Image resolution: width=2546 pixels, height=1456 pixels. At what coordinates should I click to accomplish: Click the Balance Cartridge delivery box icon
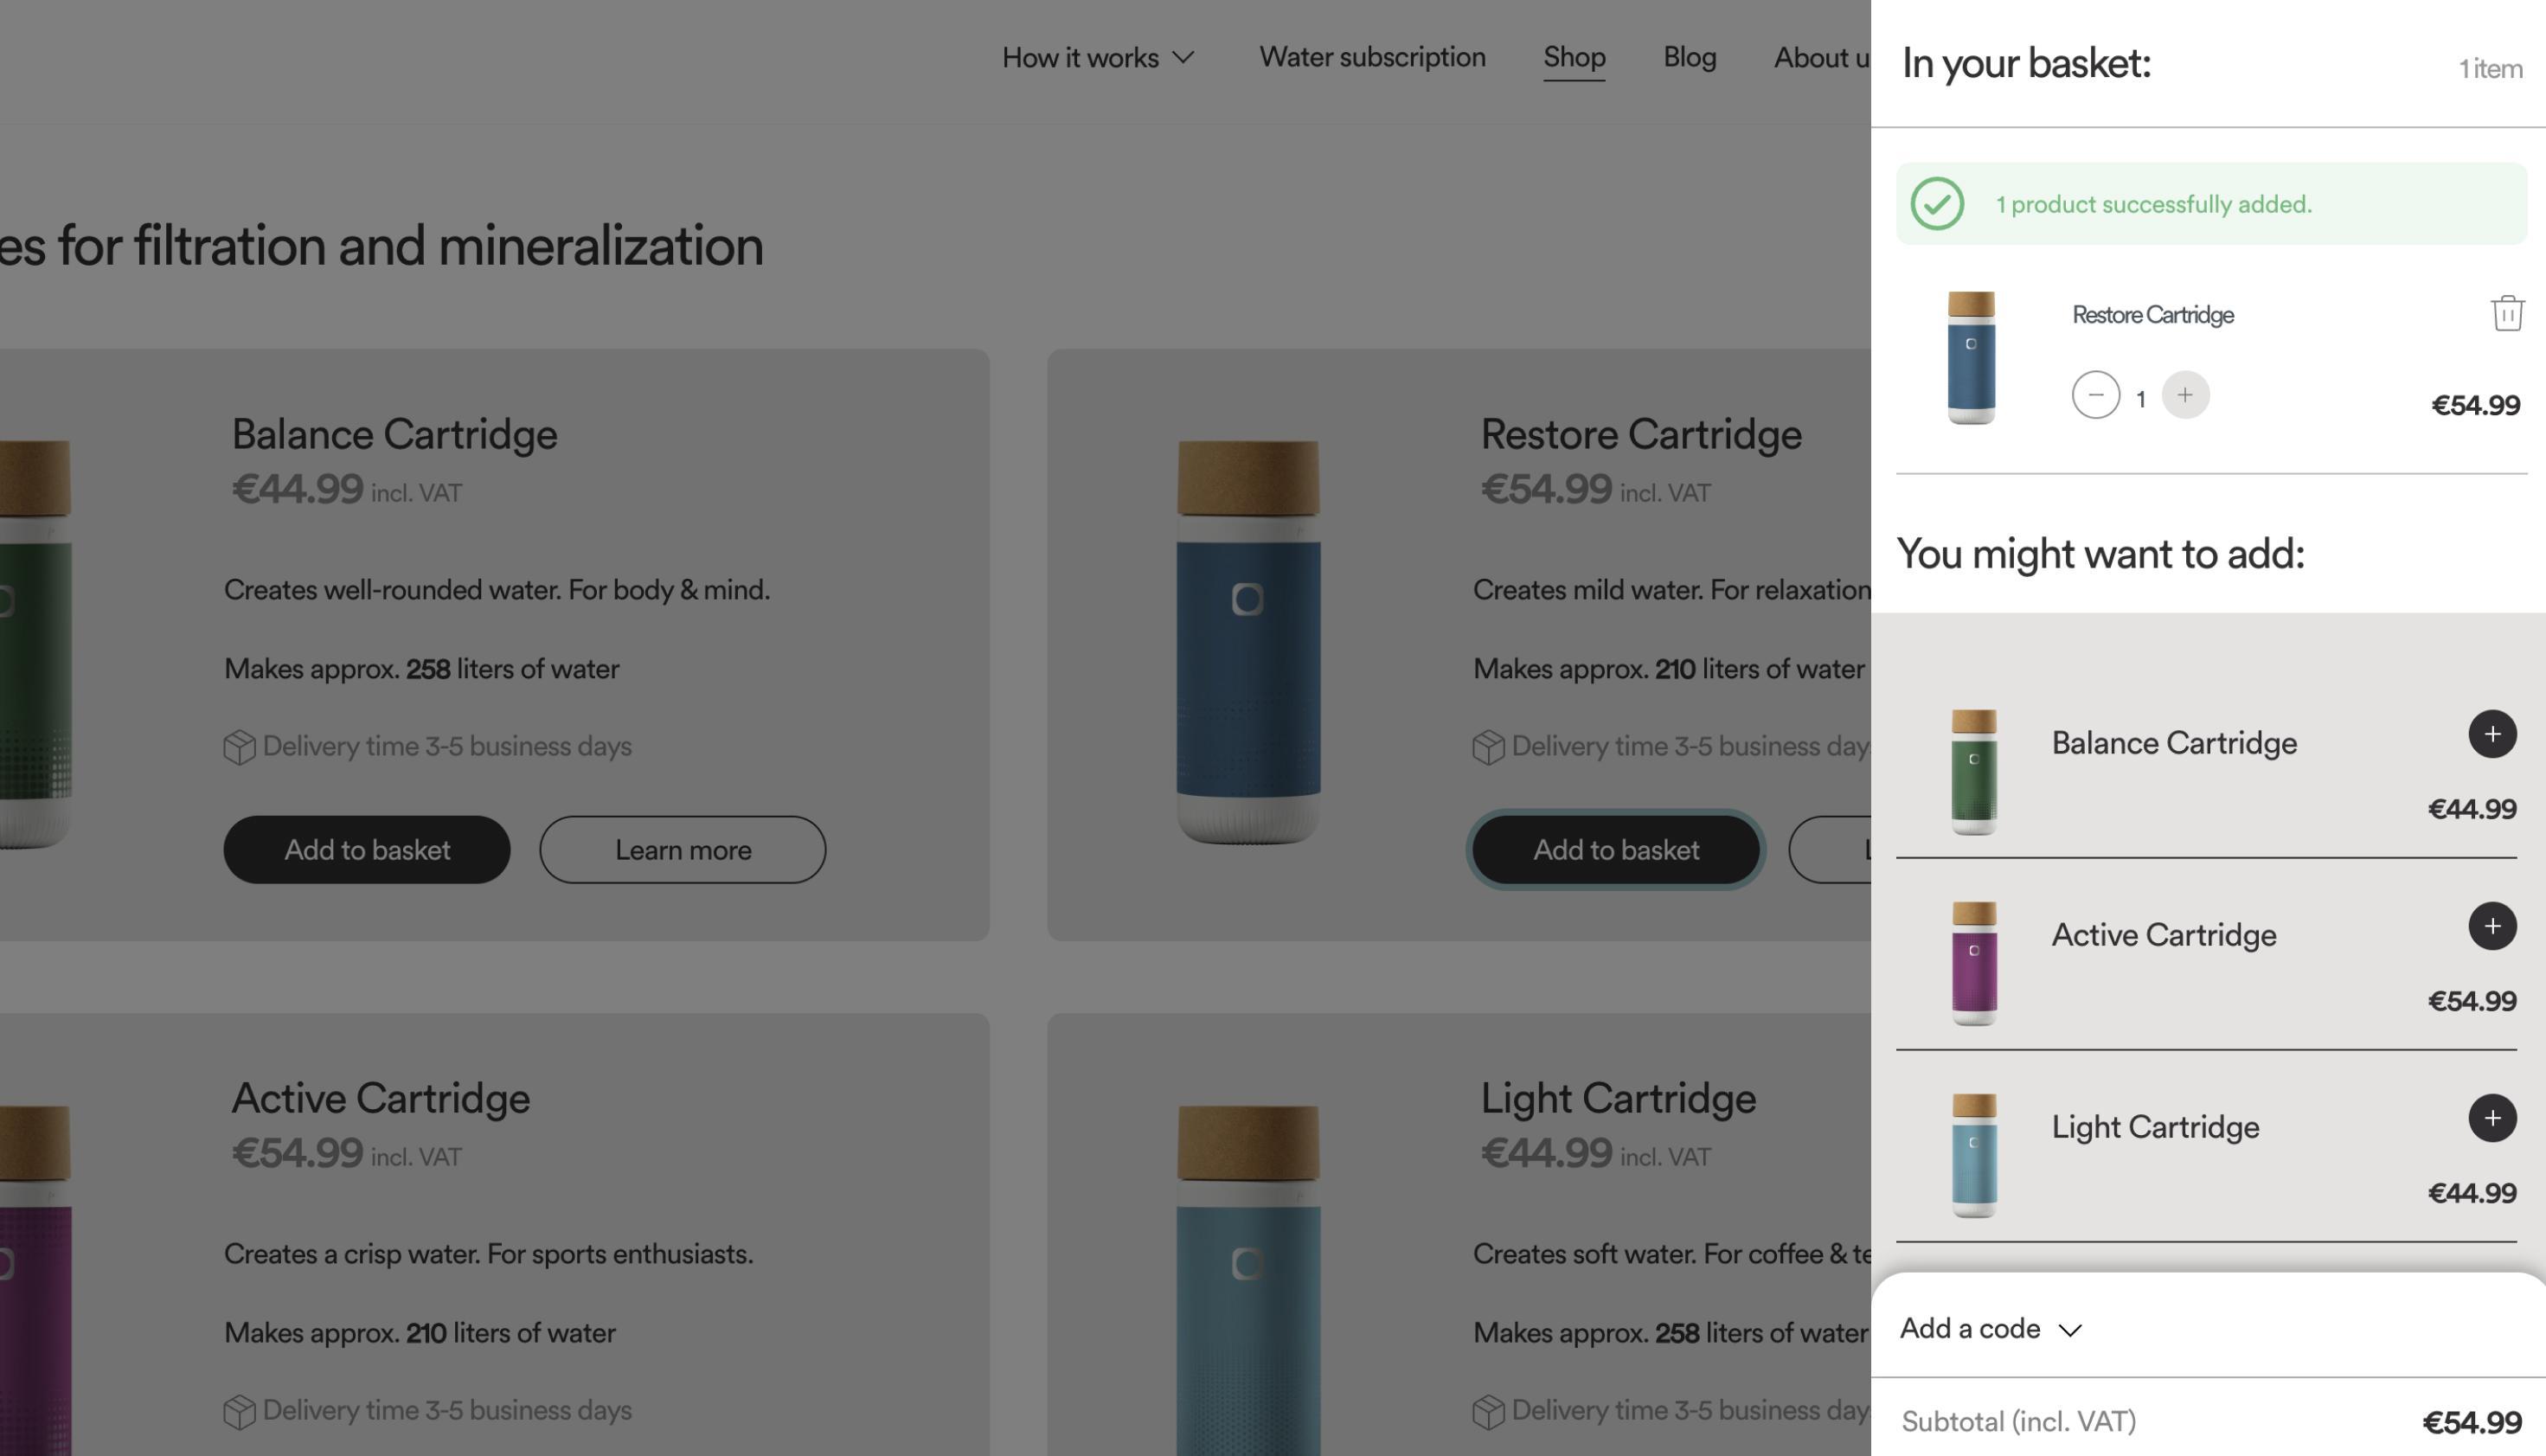pyautogui.click(x=239, y=747)
